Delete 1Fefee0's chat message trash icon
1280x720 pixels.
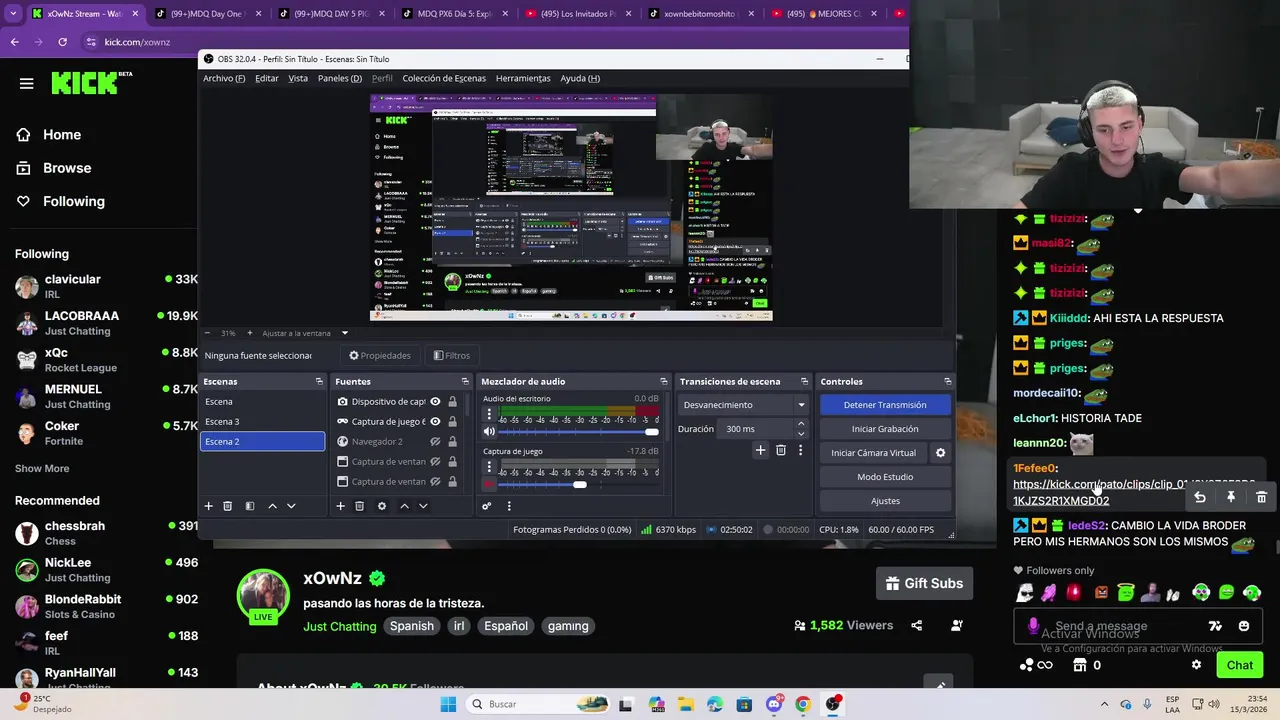click(x=1261, y=497)
